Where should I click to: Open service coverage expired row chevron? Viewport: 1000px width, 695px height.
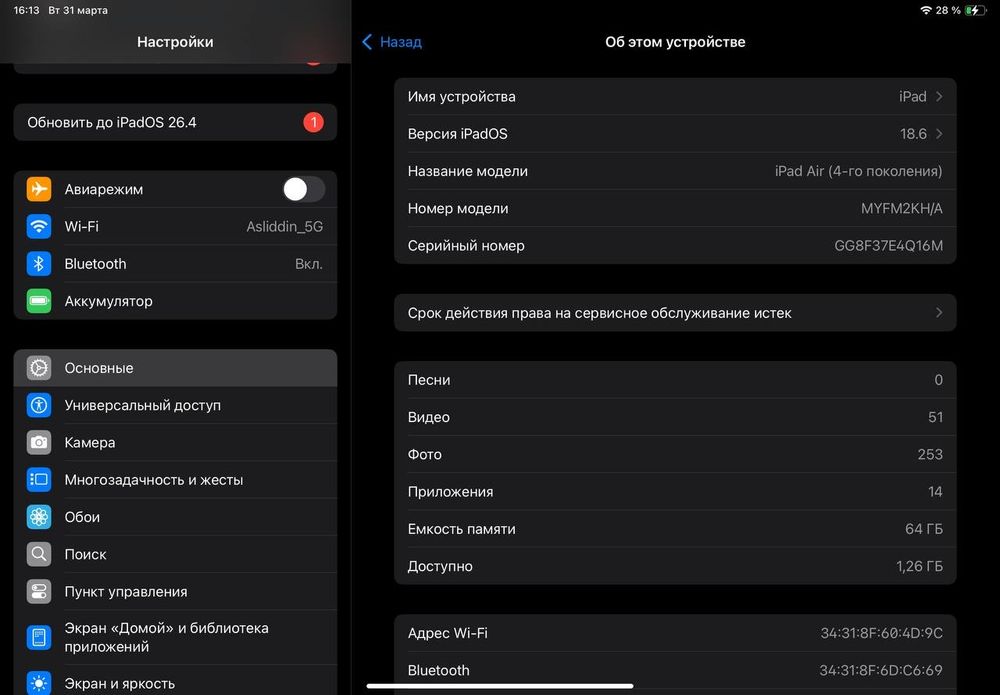[x=939, y=312]
